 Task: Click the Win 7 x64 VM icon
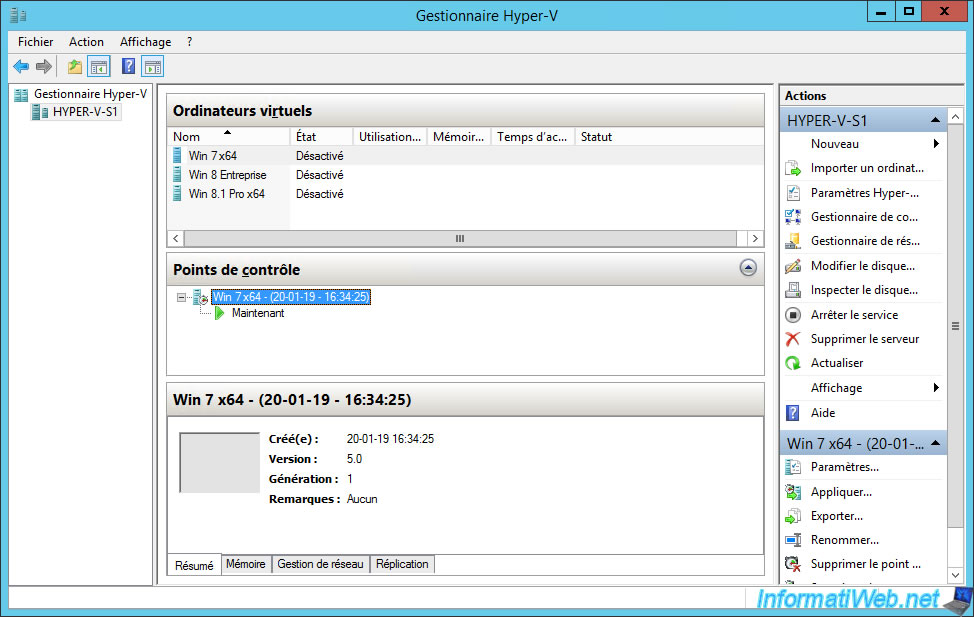(x=177, y=155)
